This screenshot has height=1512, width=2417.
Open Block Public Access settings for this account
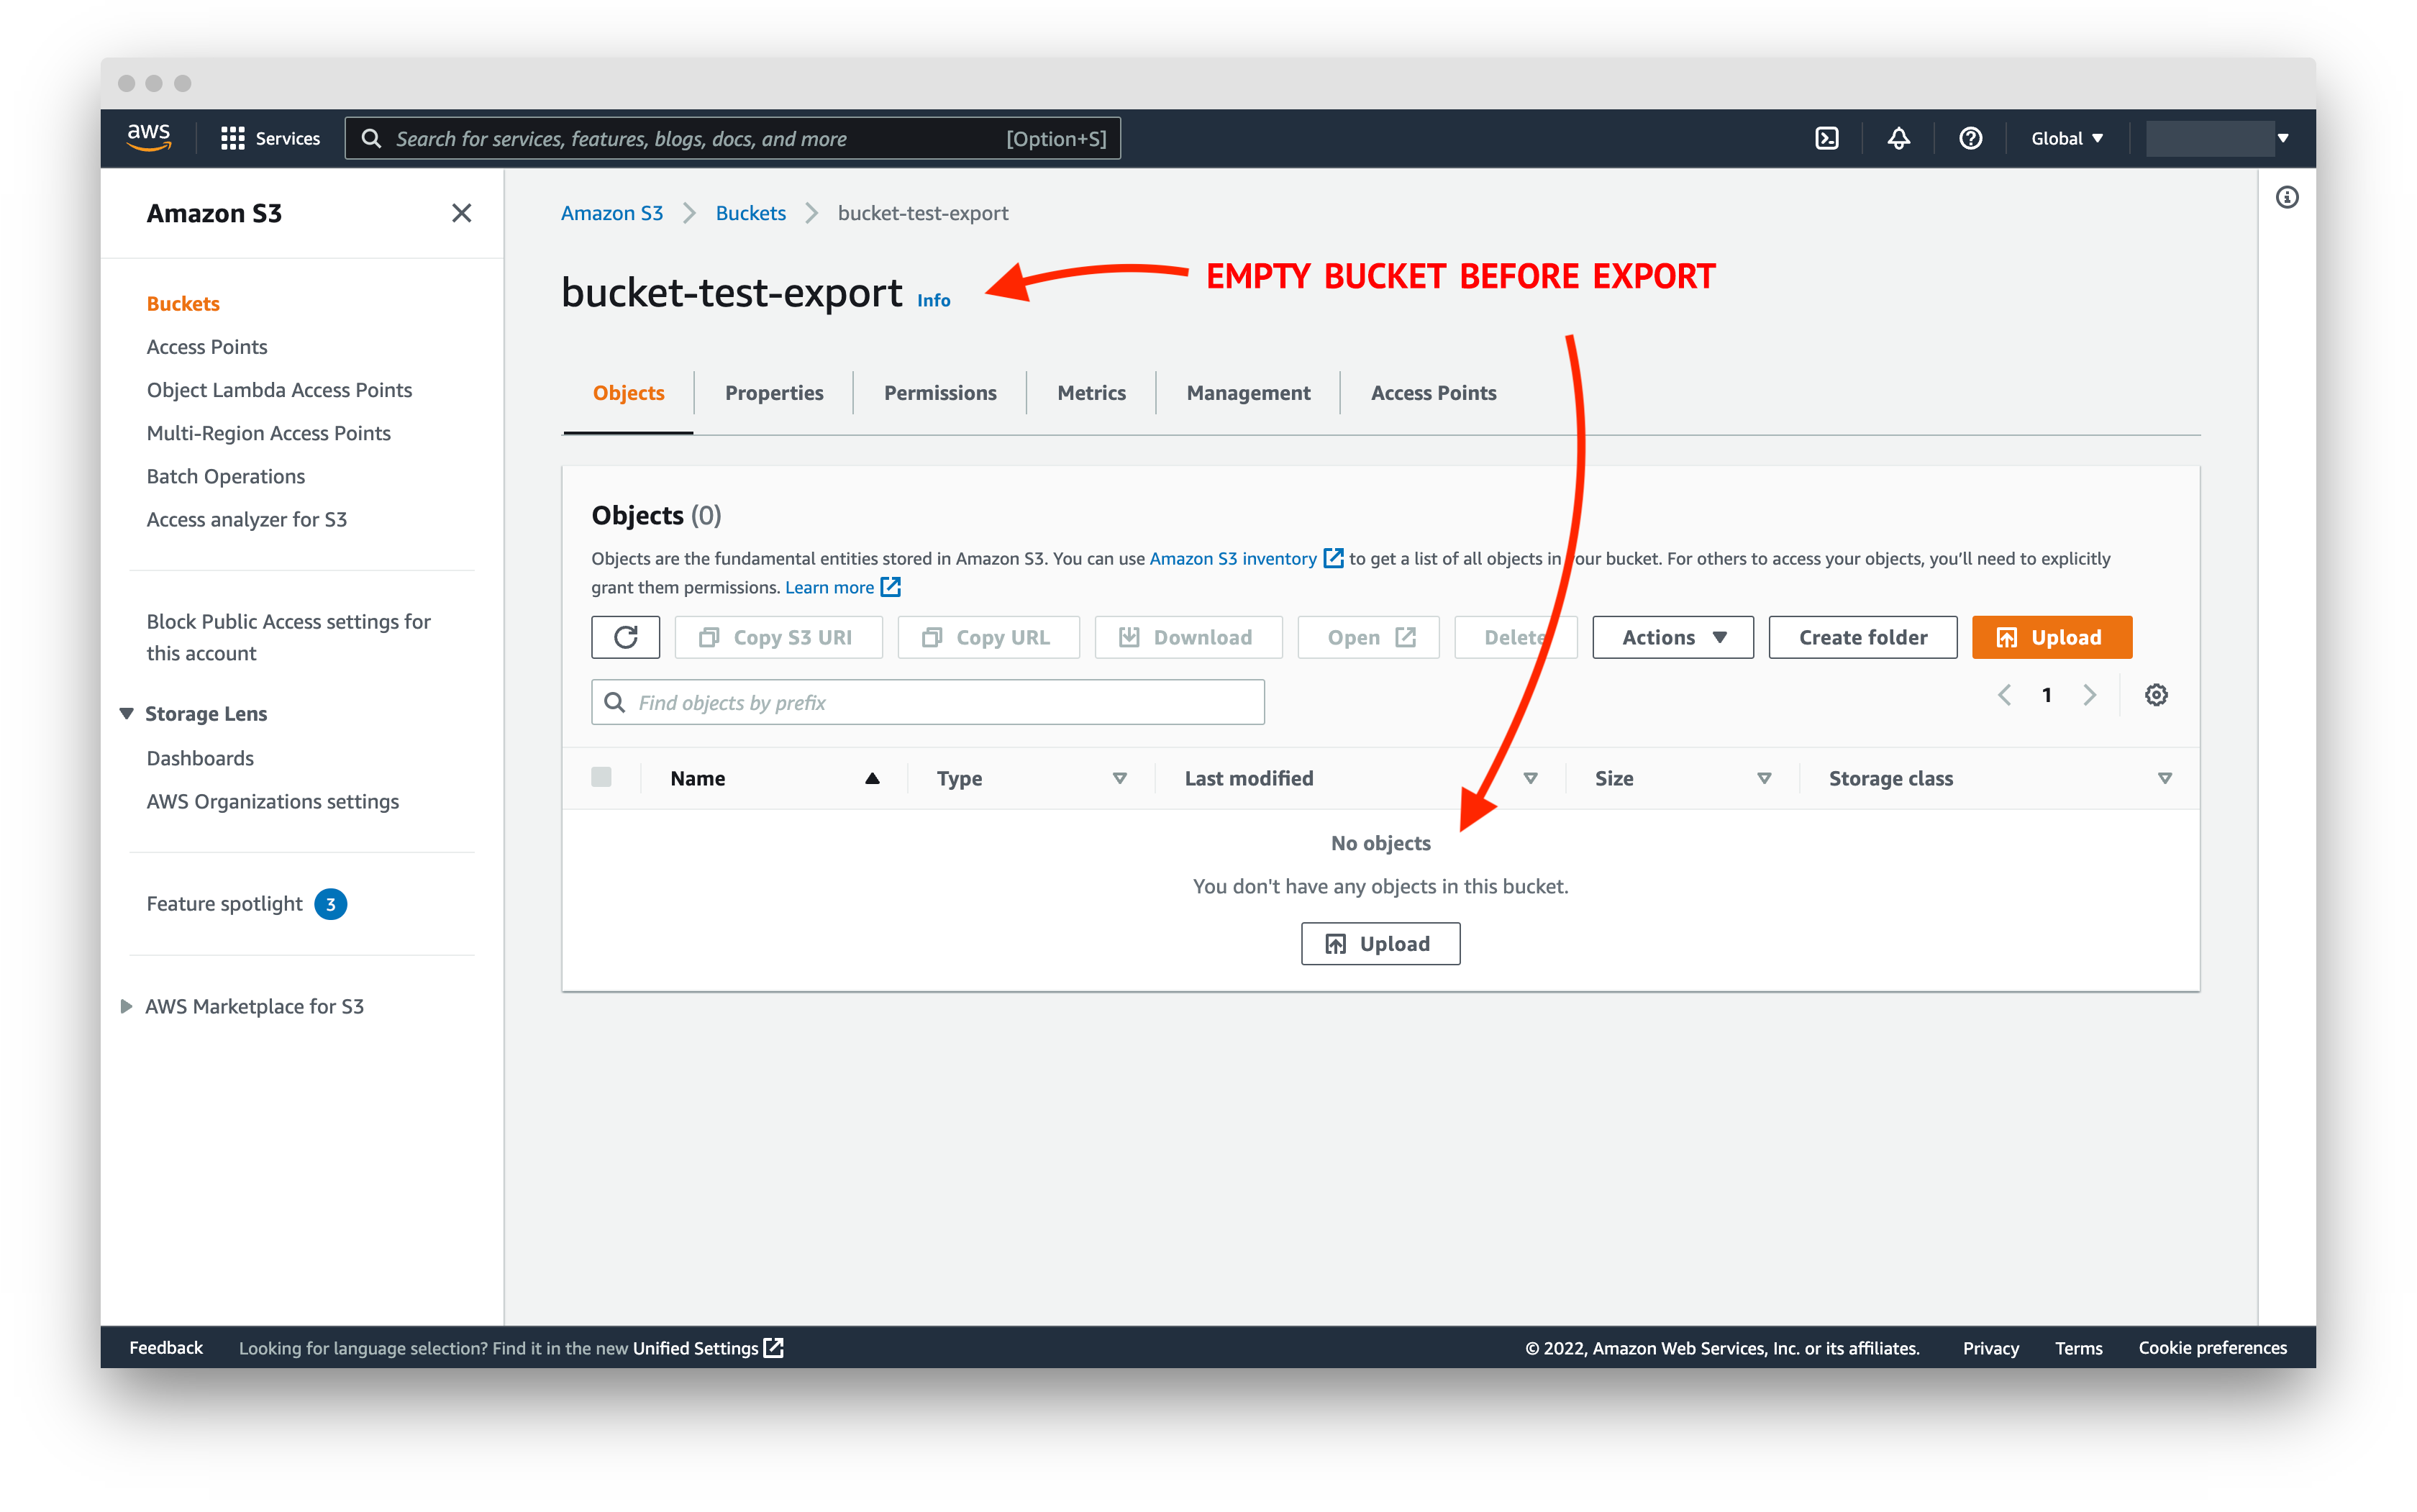(x=288, y=637)
